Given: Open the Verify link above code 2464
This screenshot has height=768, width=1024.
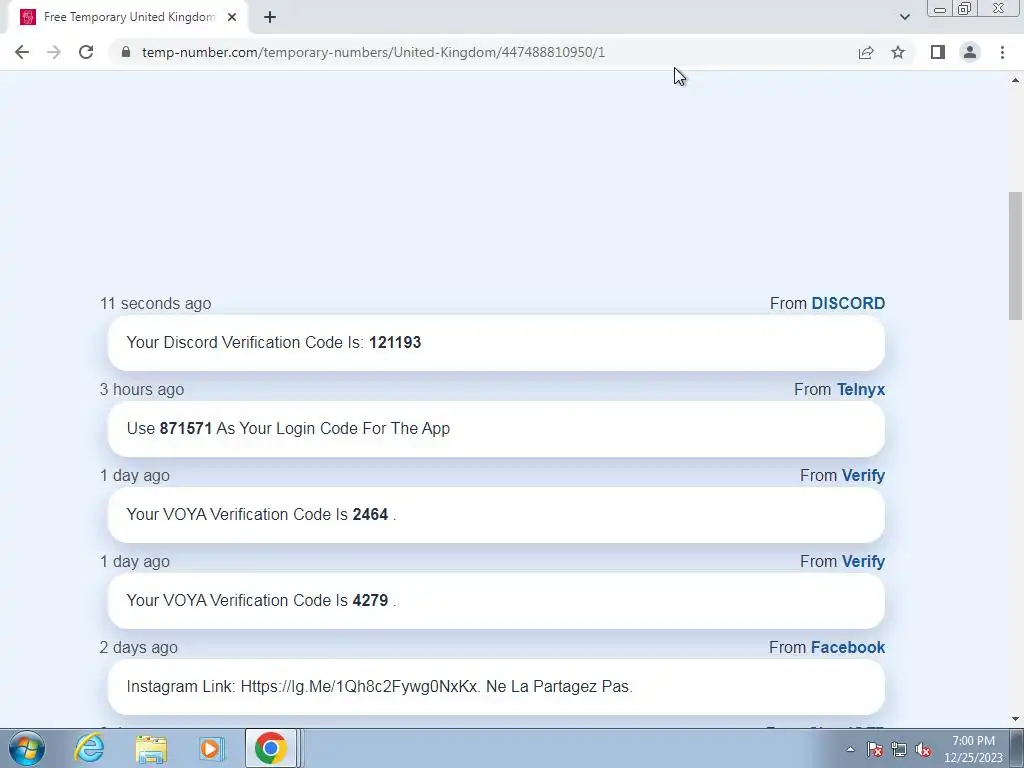Looking at the screenshot, I should 863,475.
